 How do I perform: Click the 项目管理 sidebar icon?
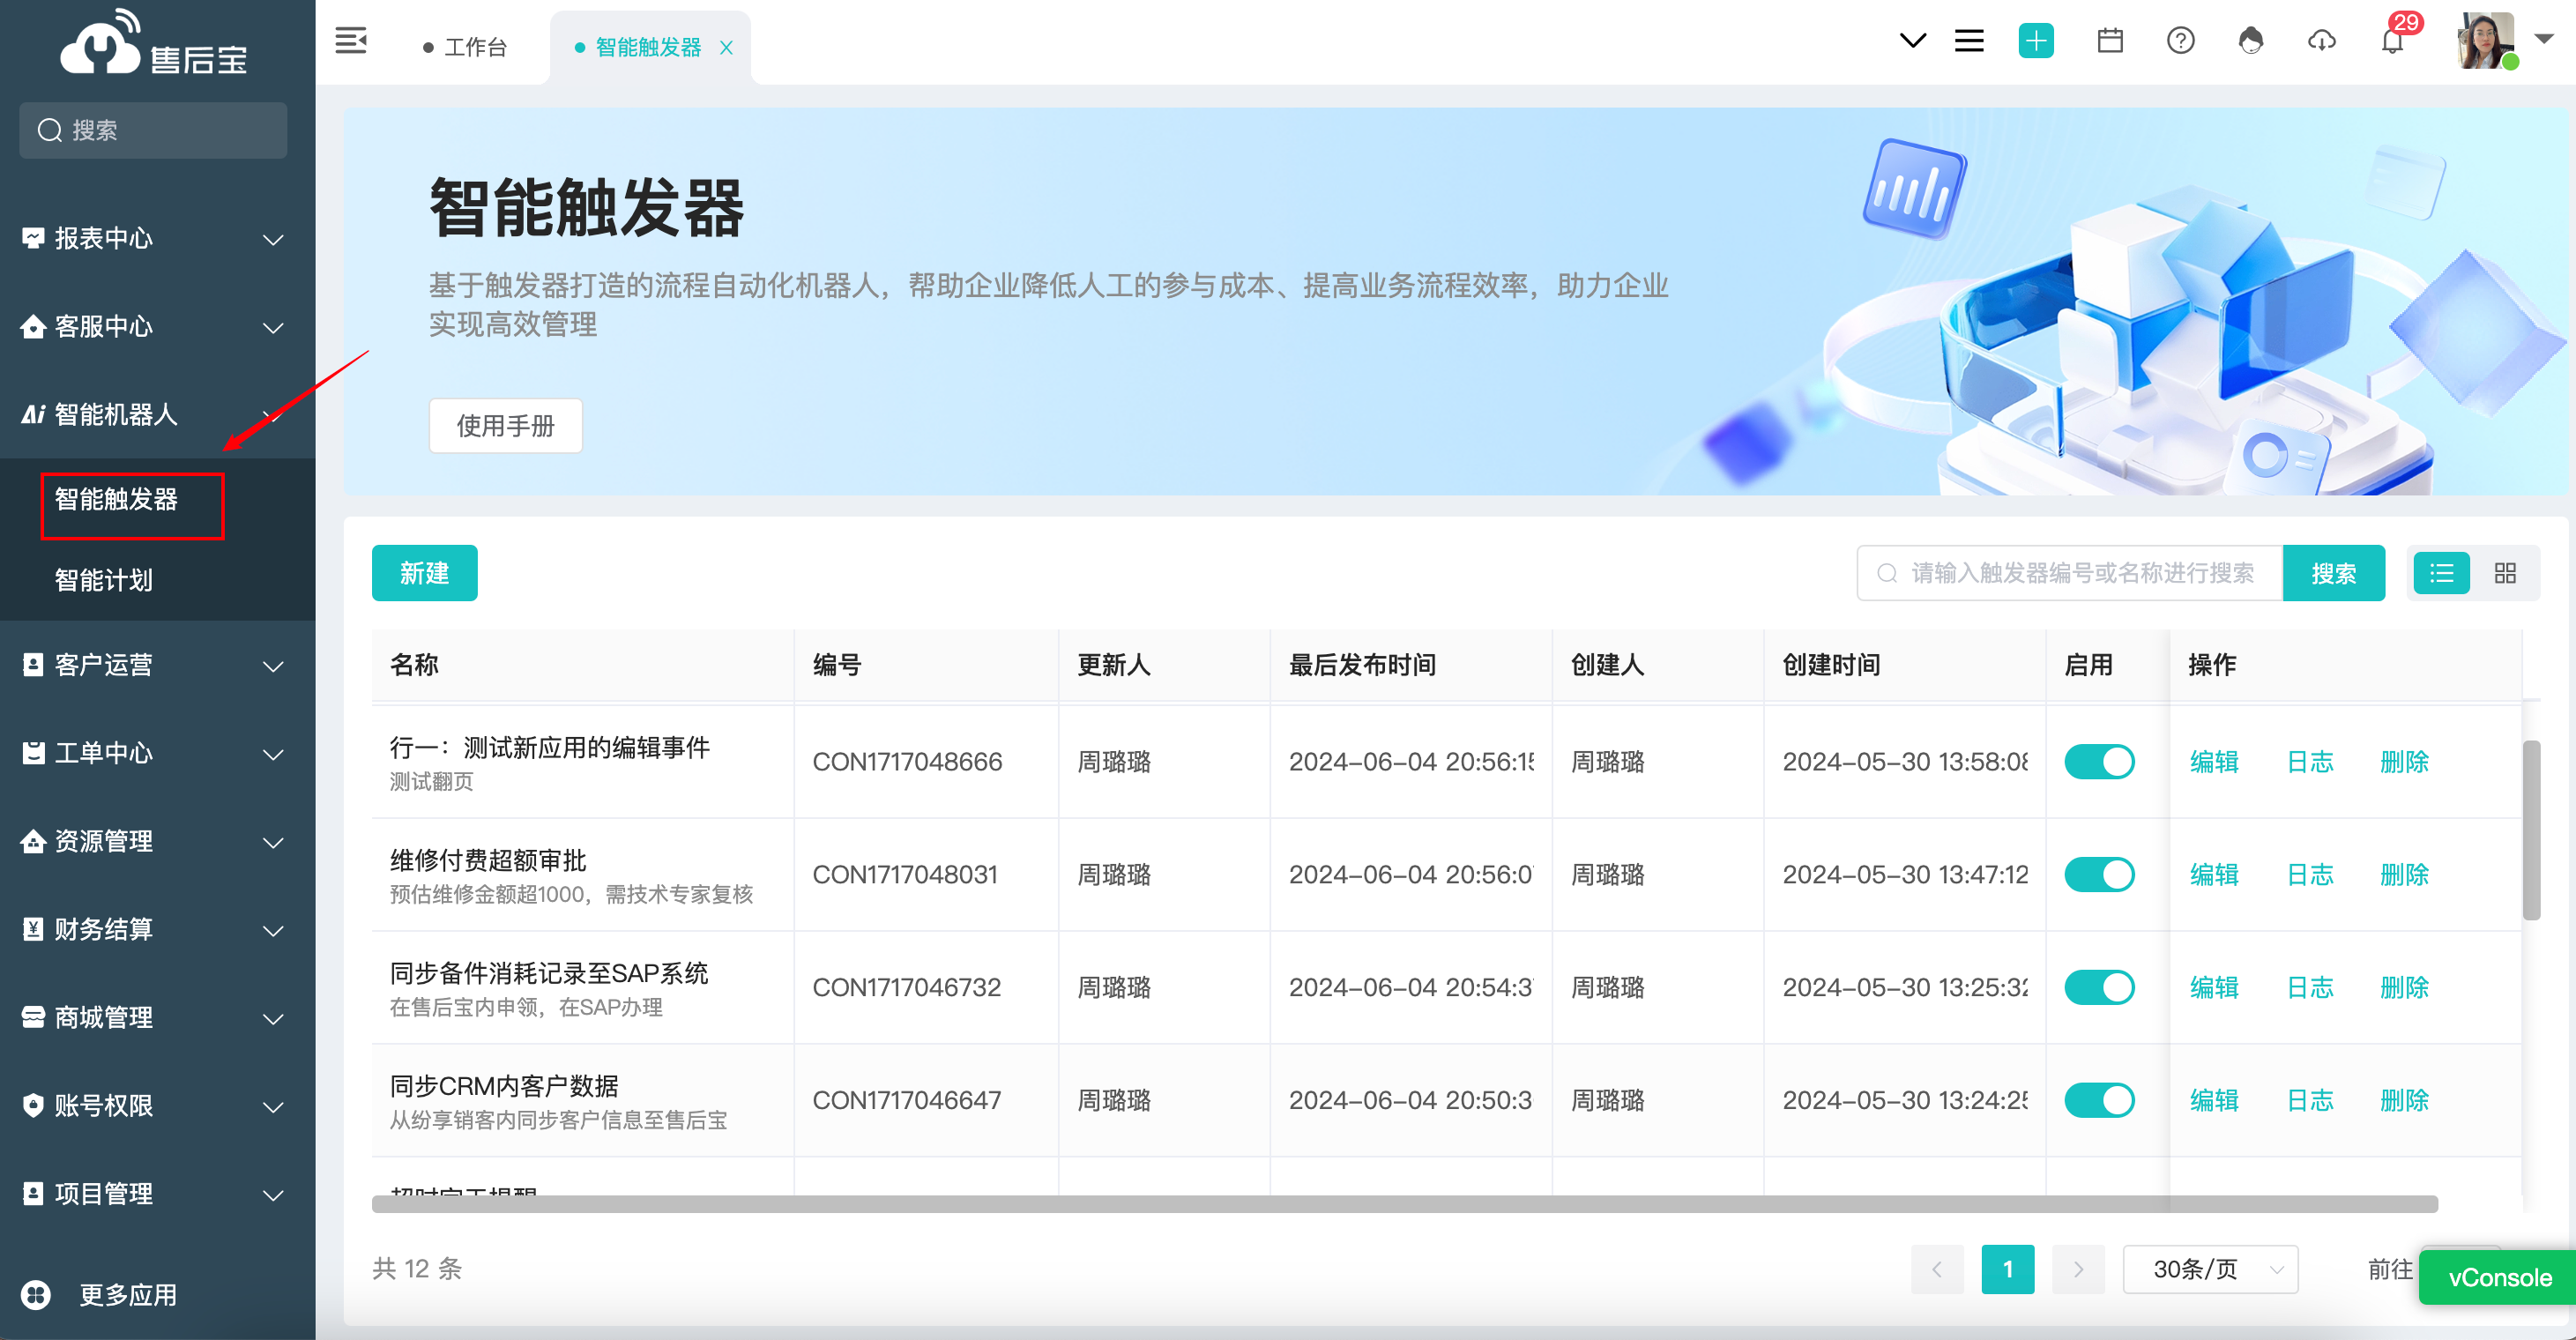tap(33, 1193)
